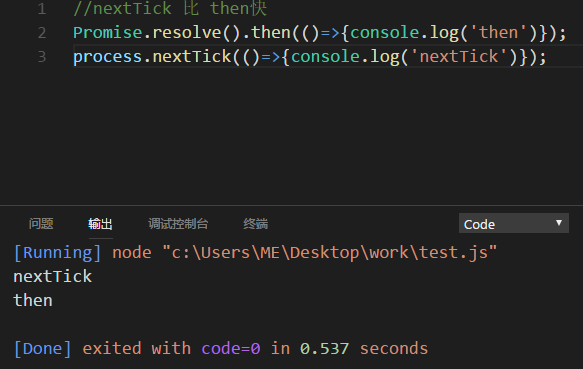Viewport: 583px width, 369px height.
Task: Click the Promise keyword on line 2
Action: (107, 33)
